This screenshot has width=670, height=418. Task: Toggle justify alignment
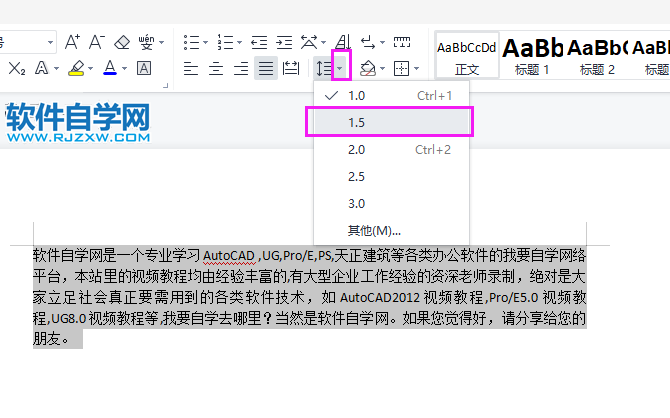pyautogui.click(x=266, y=68)
